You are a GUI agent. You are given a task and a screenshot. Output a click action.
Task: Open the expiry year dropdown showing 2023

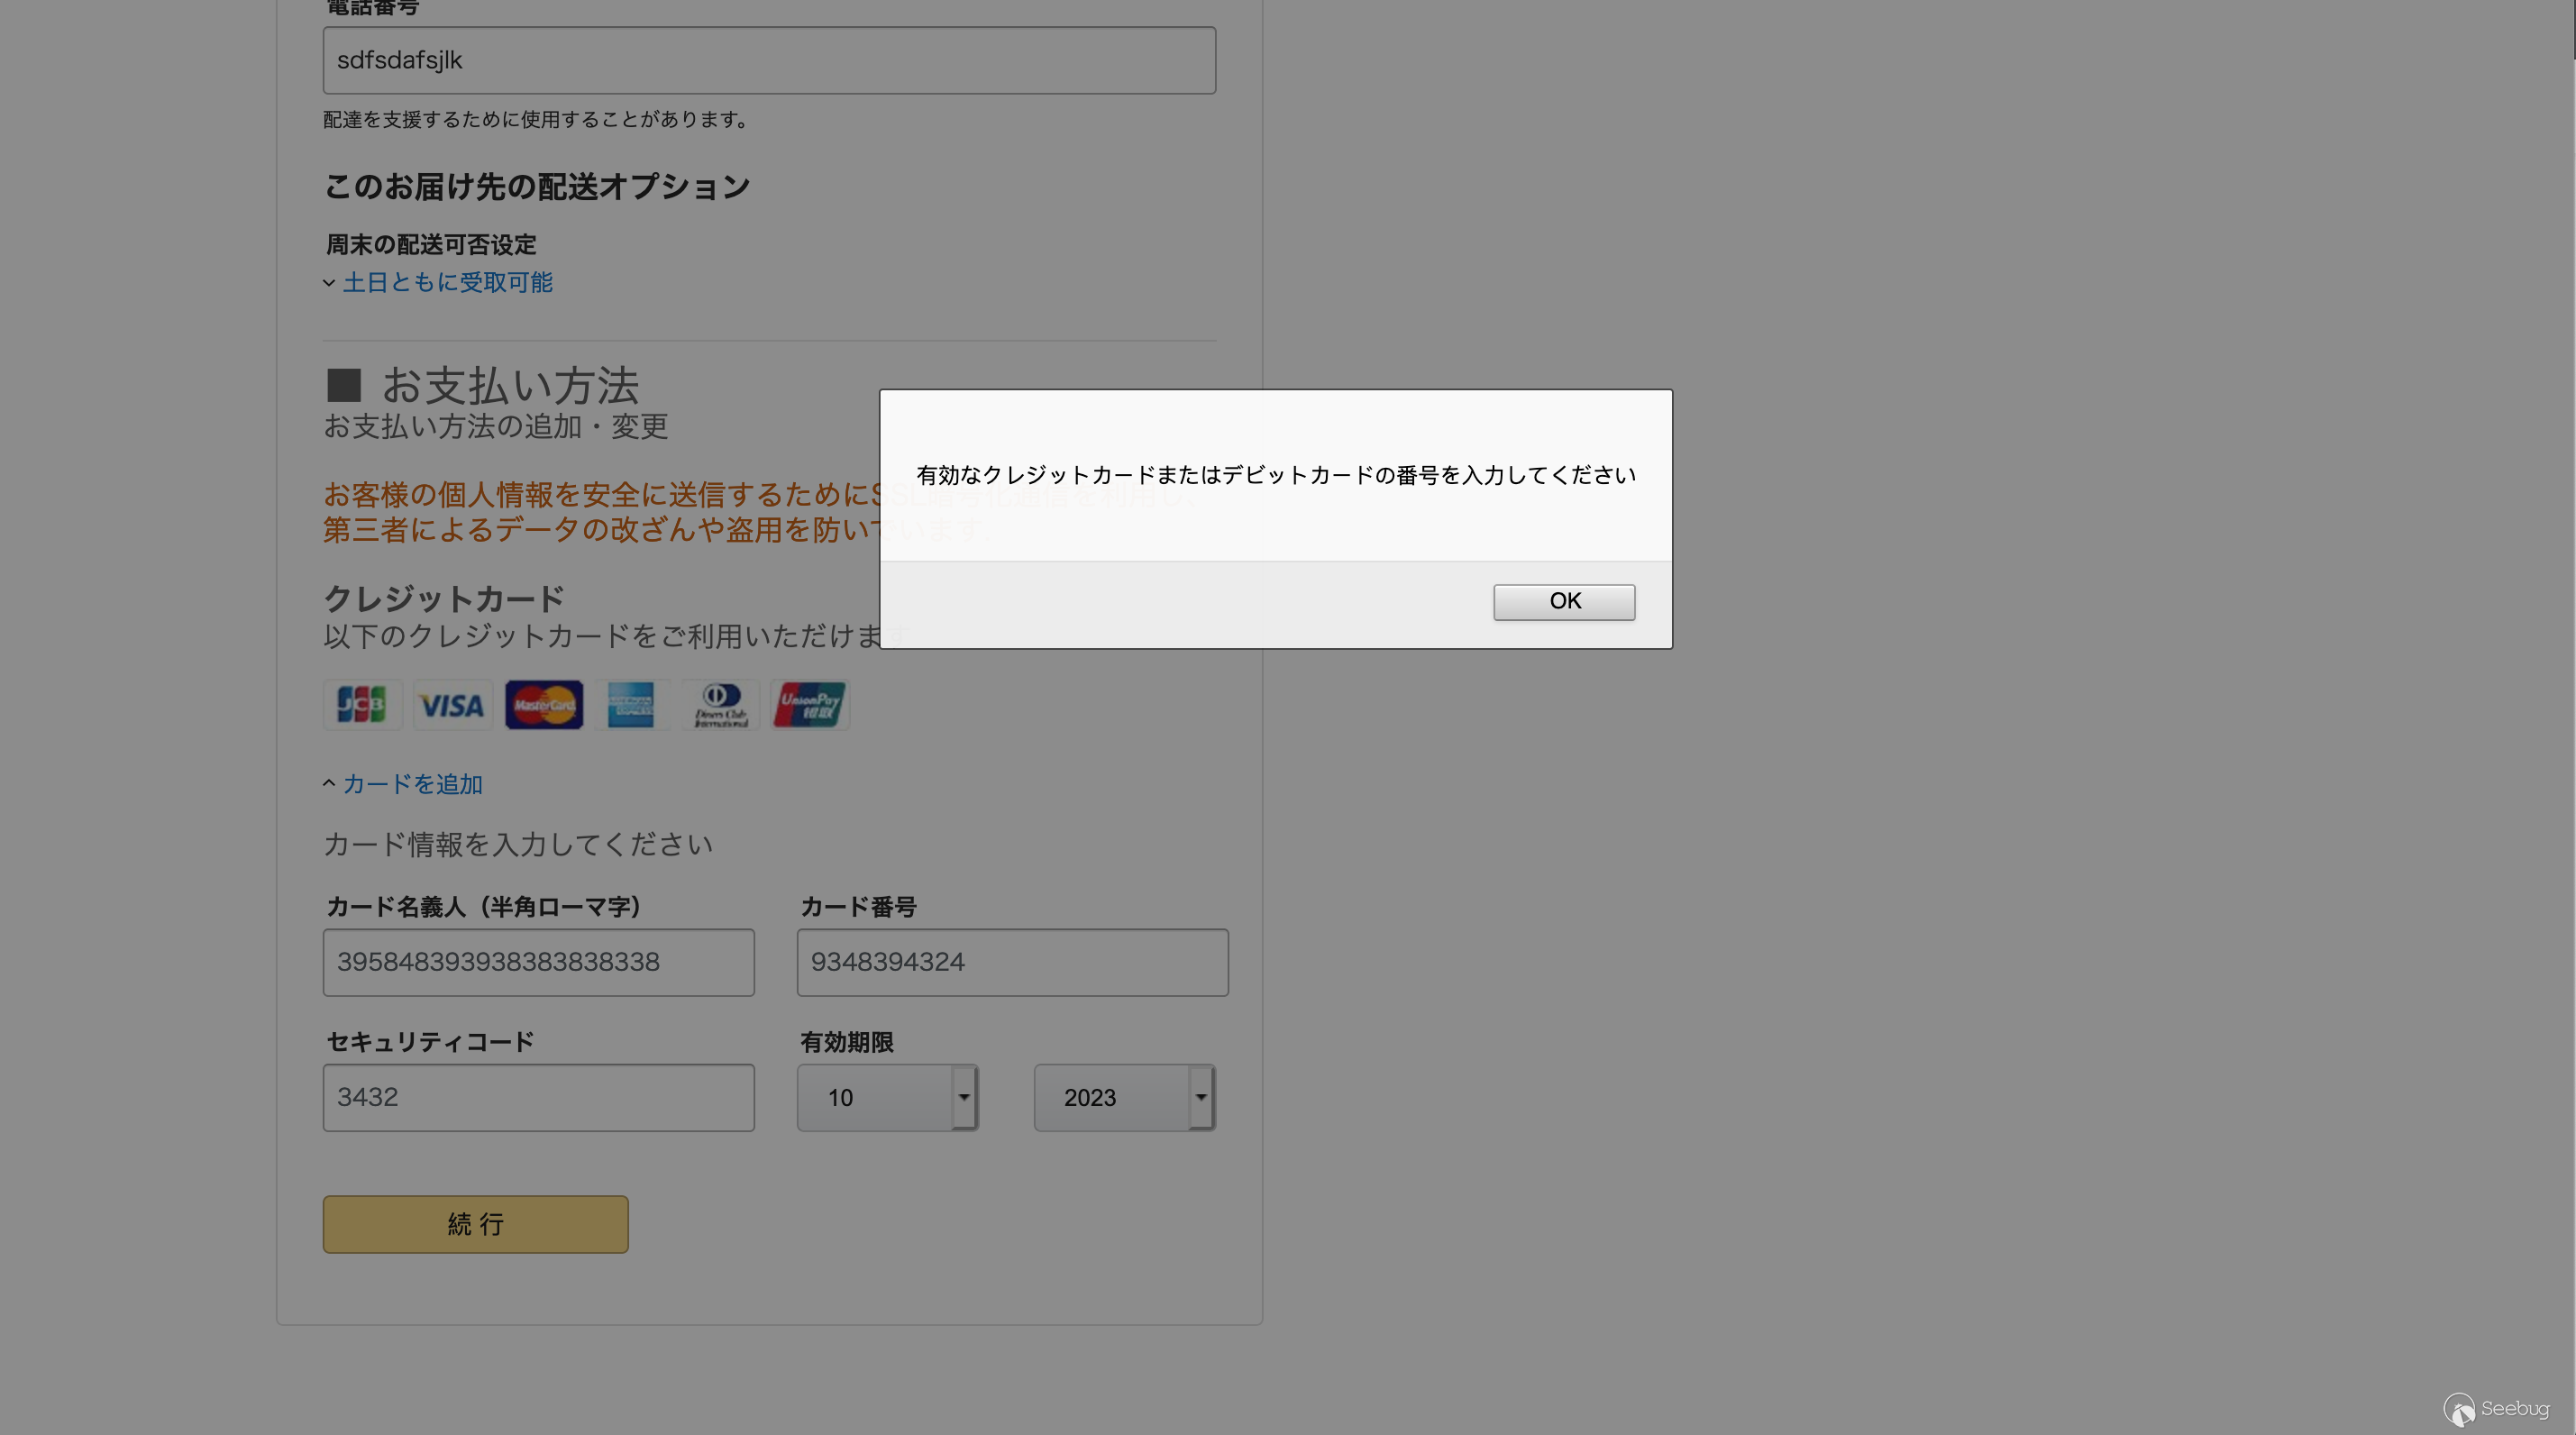pos(1124,1098)
